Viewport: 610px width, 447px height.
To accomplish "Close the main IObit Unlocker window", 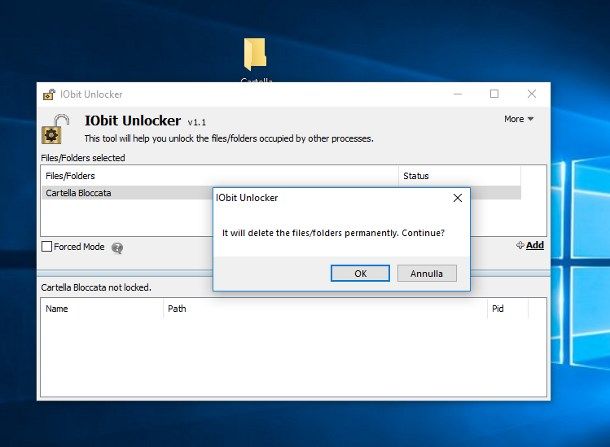I will click(531, 94).
